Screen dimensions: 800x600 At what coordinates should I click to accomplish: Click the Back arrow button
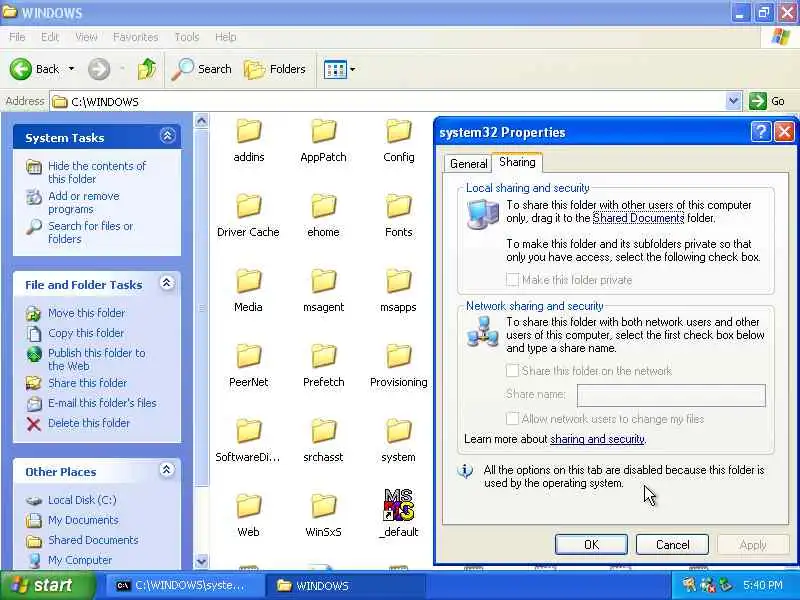tap(21, 69)
